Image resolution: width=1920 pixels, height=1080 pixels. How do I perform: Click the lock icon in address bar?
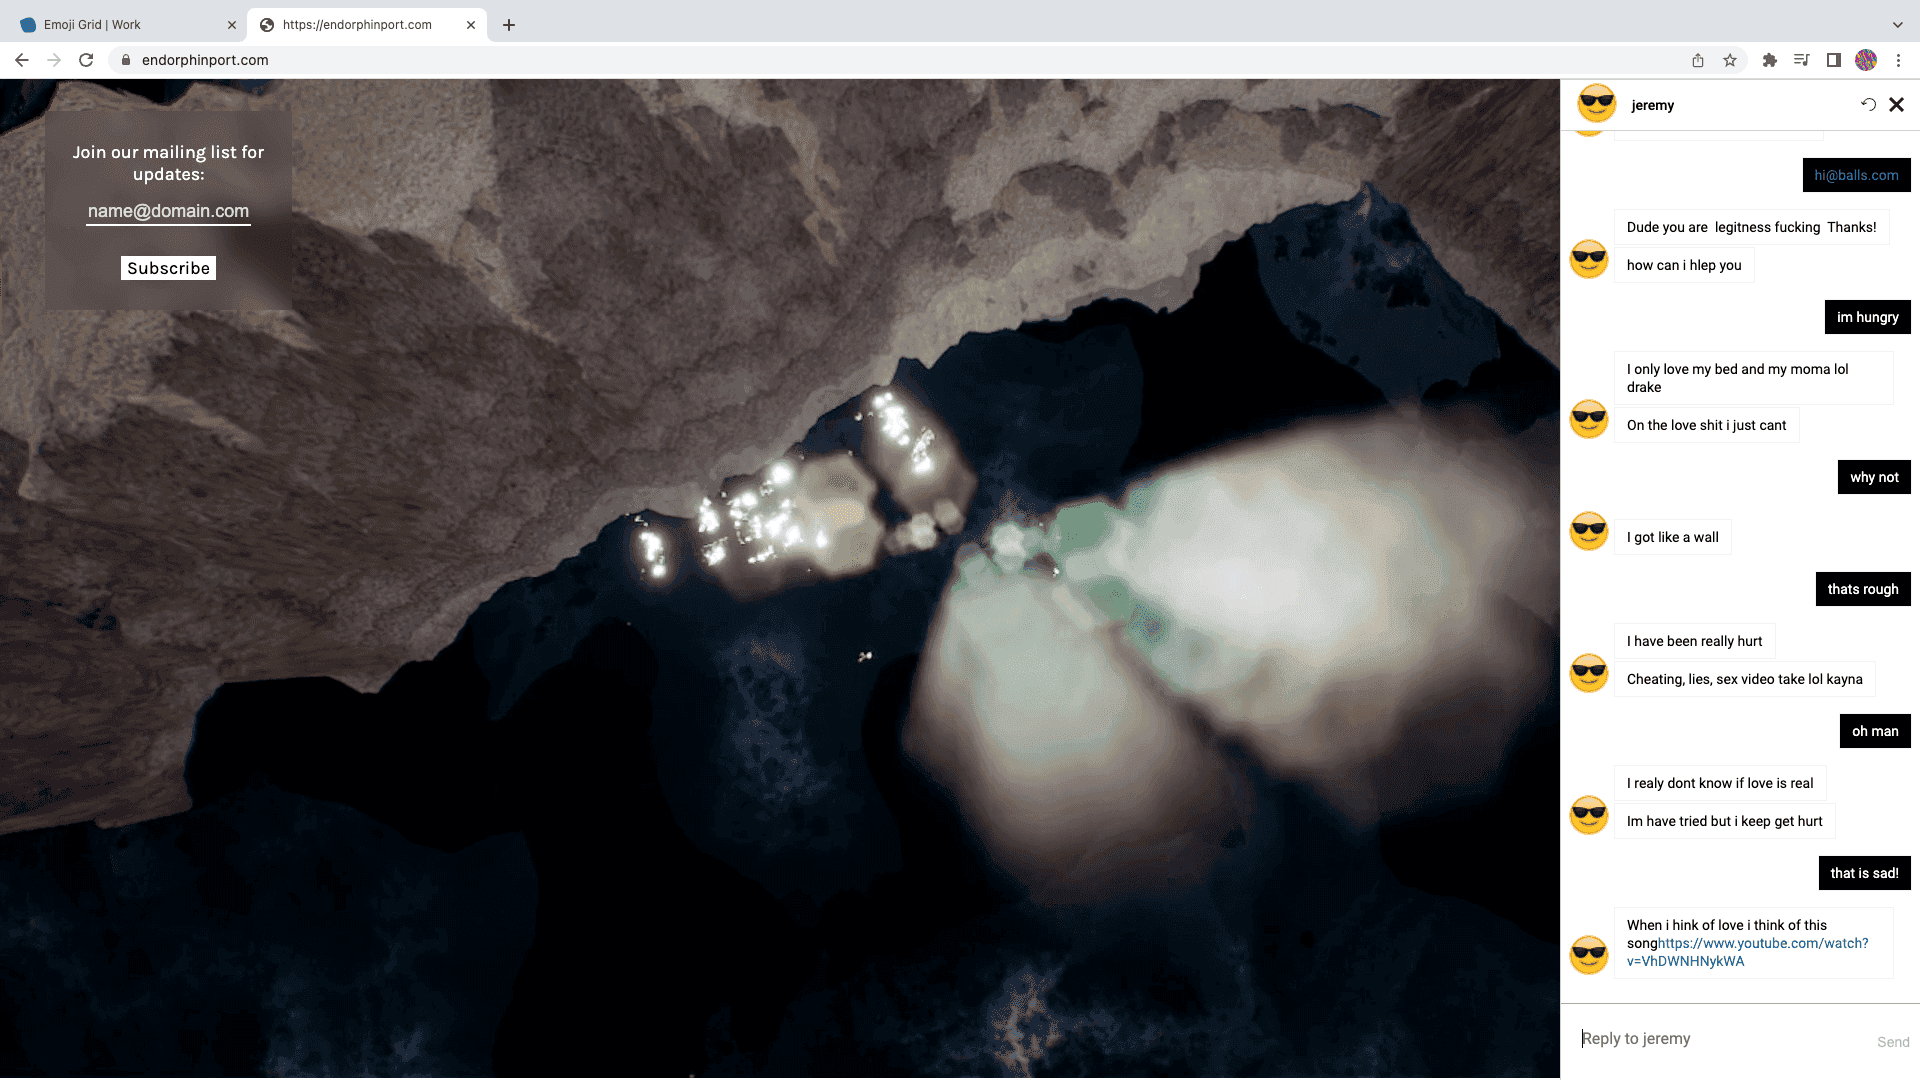(x=126, y=60)
